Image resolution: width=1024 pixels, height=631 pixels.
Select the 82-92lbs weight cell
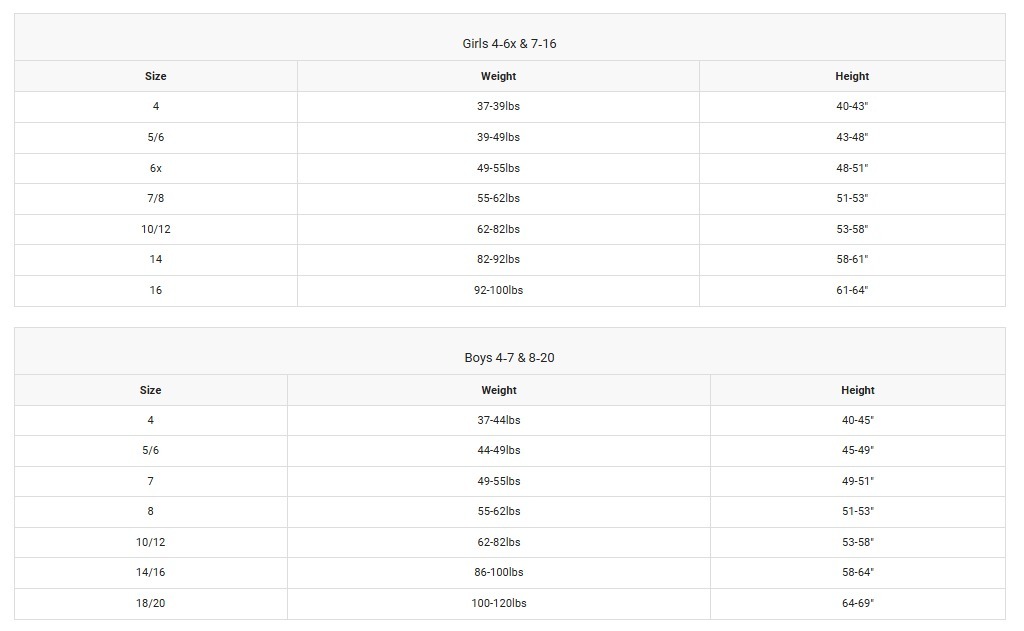(x=498, y=259)
